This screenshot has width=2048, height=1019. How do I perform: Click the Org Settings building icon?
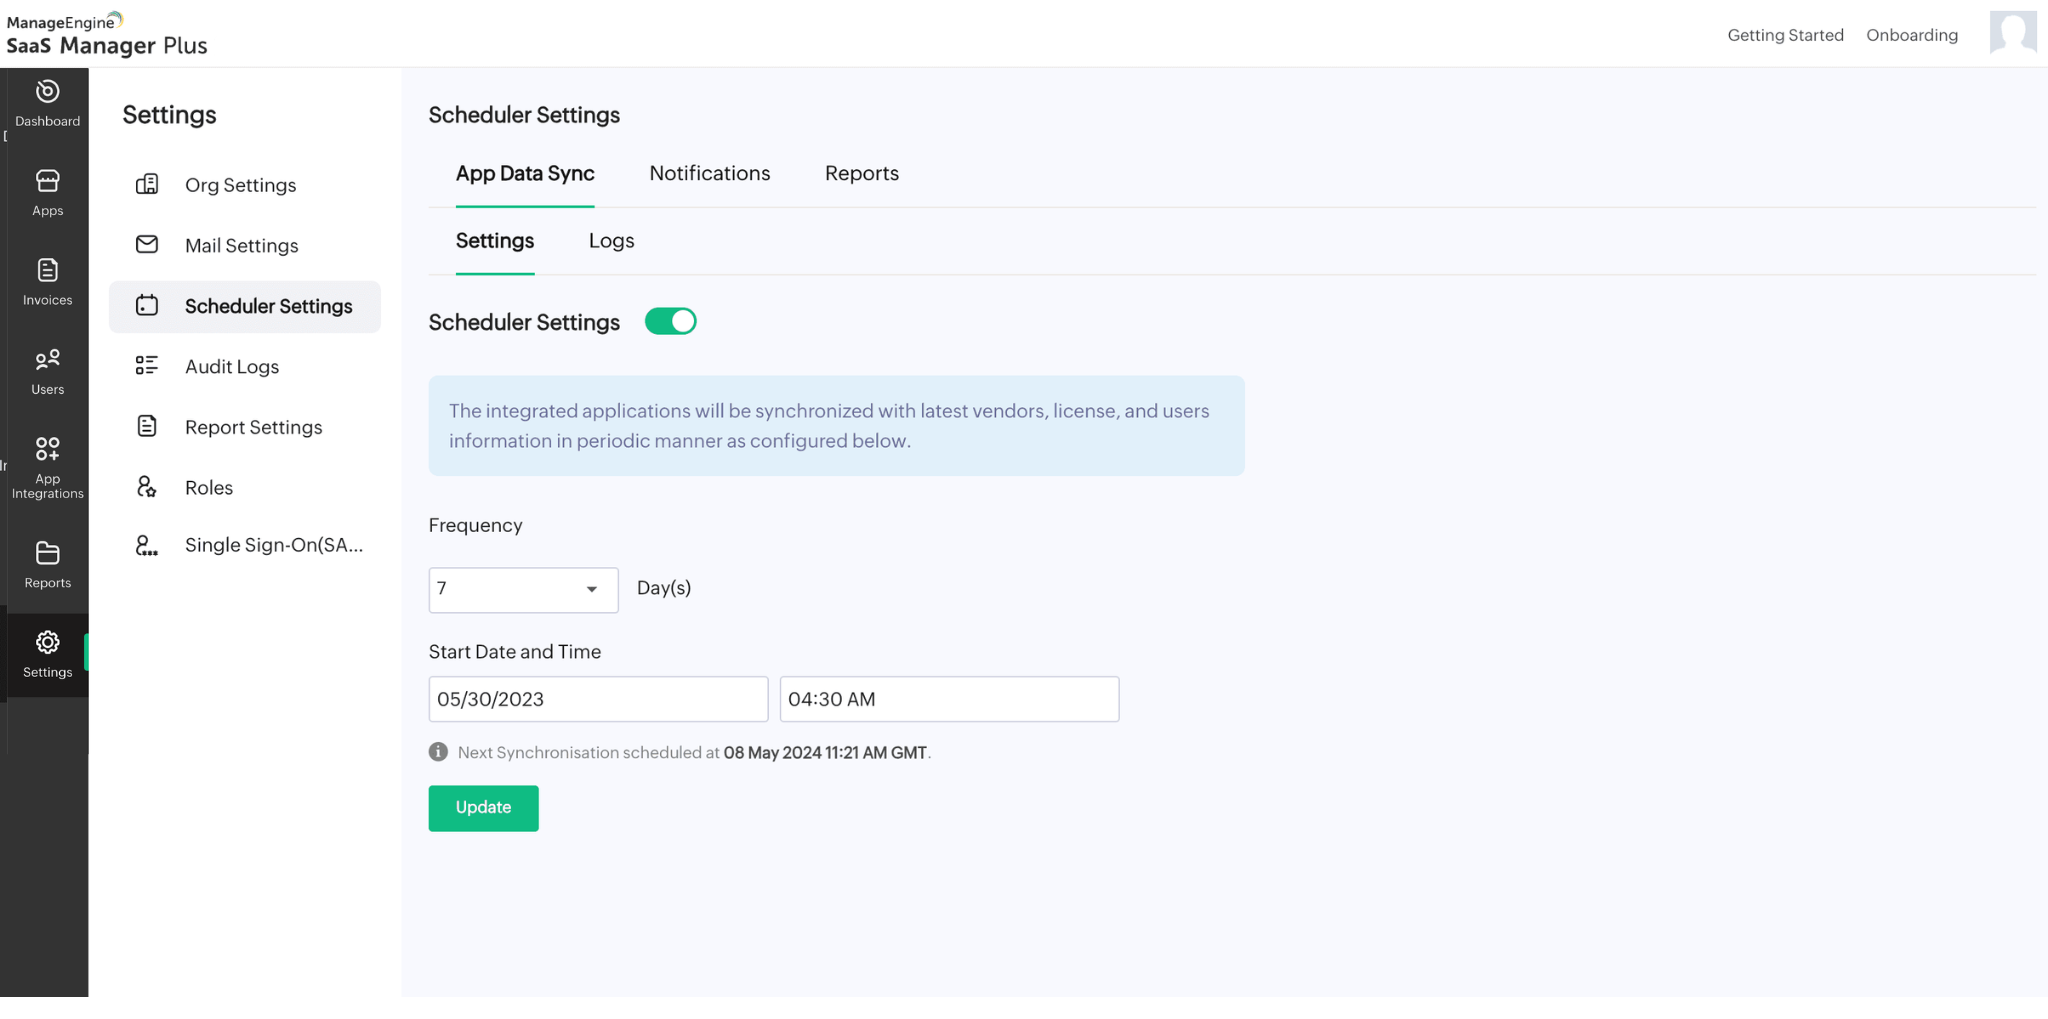click(x=146, y=184)
